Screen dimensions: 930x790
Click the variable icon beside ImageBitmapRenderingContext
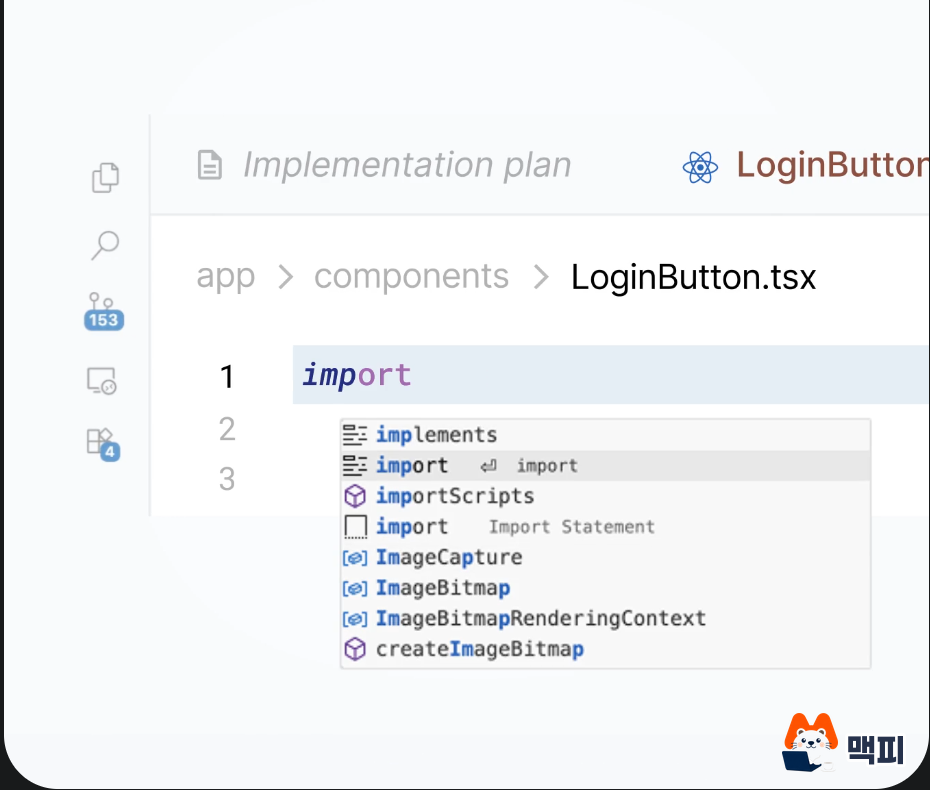355,619
